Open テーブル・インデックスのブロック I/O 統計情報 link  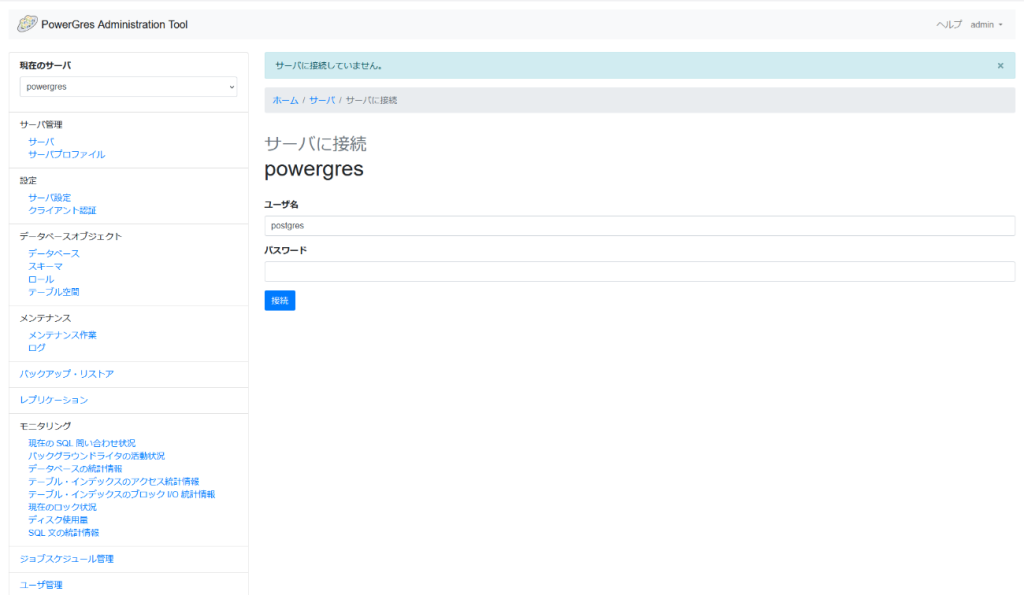121,494
